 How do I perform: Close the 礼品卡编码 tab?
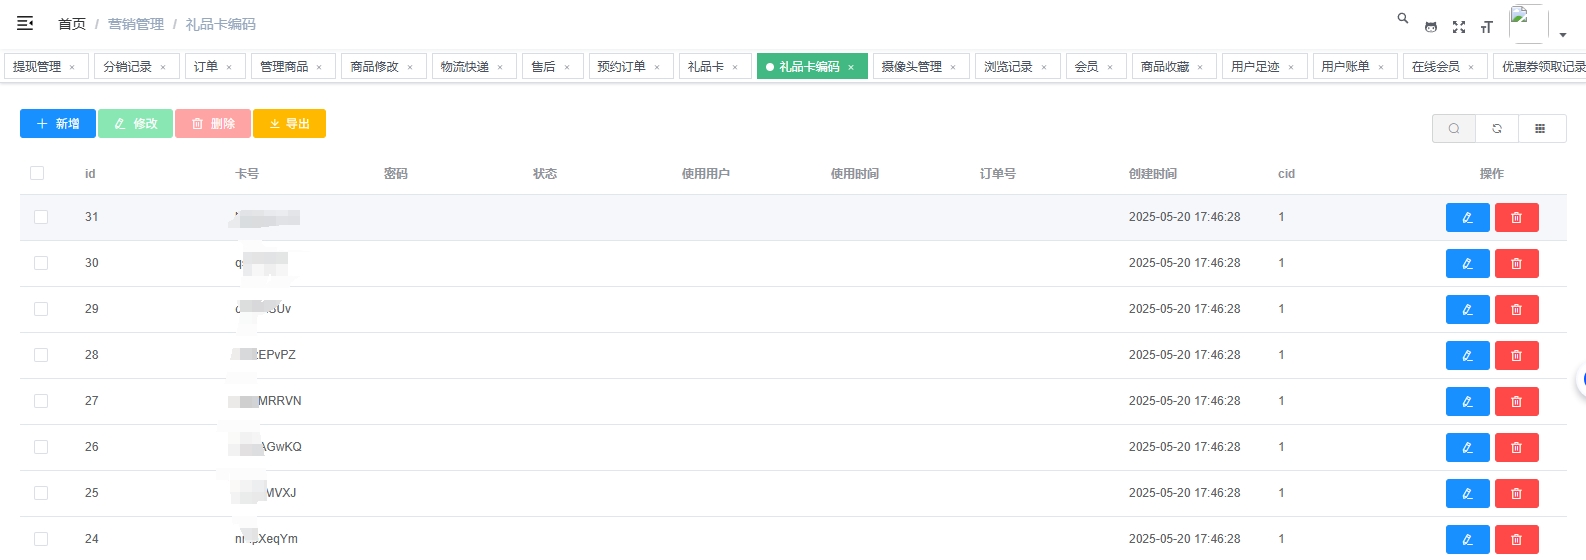(x=851, y=67)
